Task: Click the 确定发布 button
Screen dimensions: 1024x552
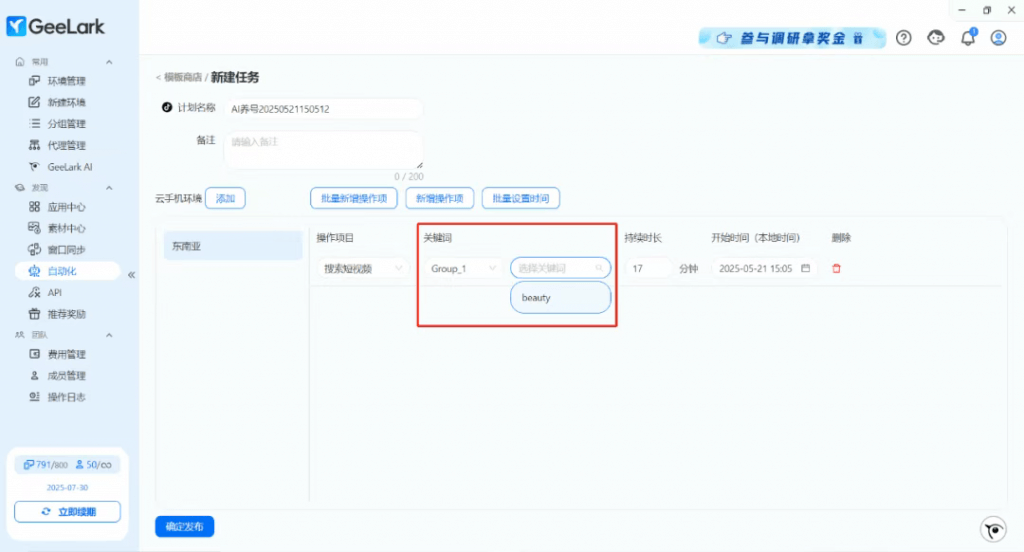Action: [184, 526]
